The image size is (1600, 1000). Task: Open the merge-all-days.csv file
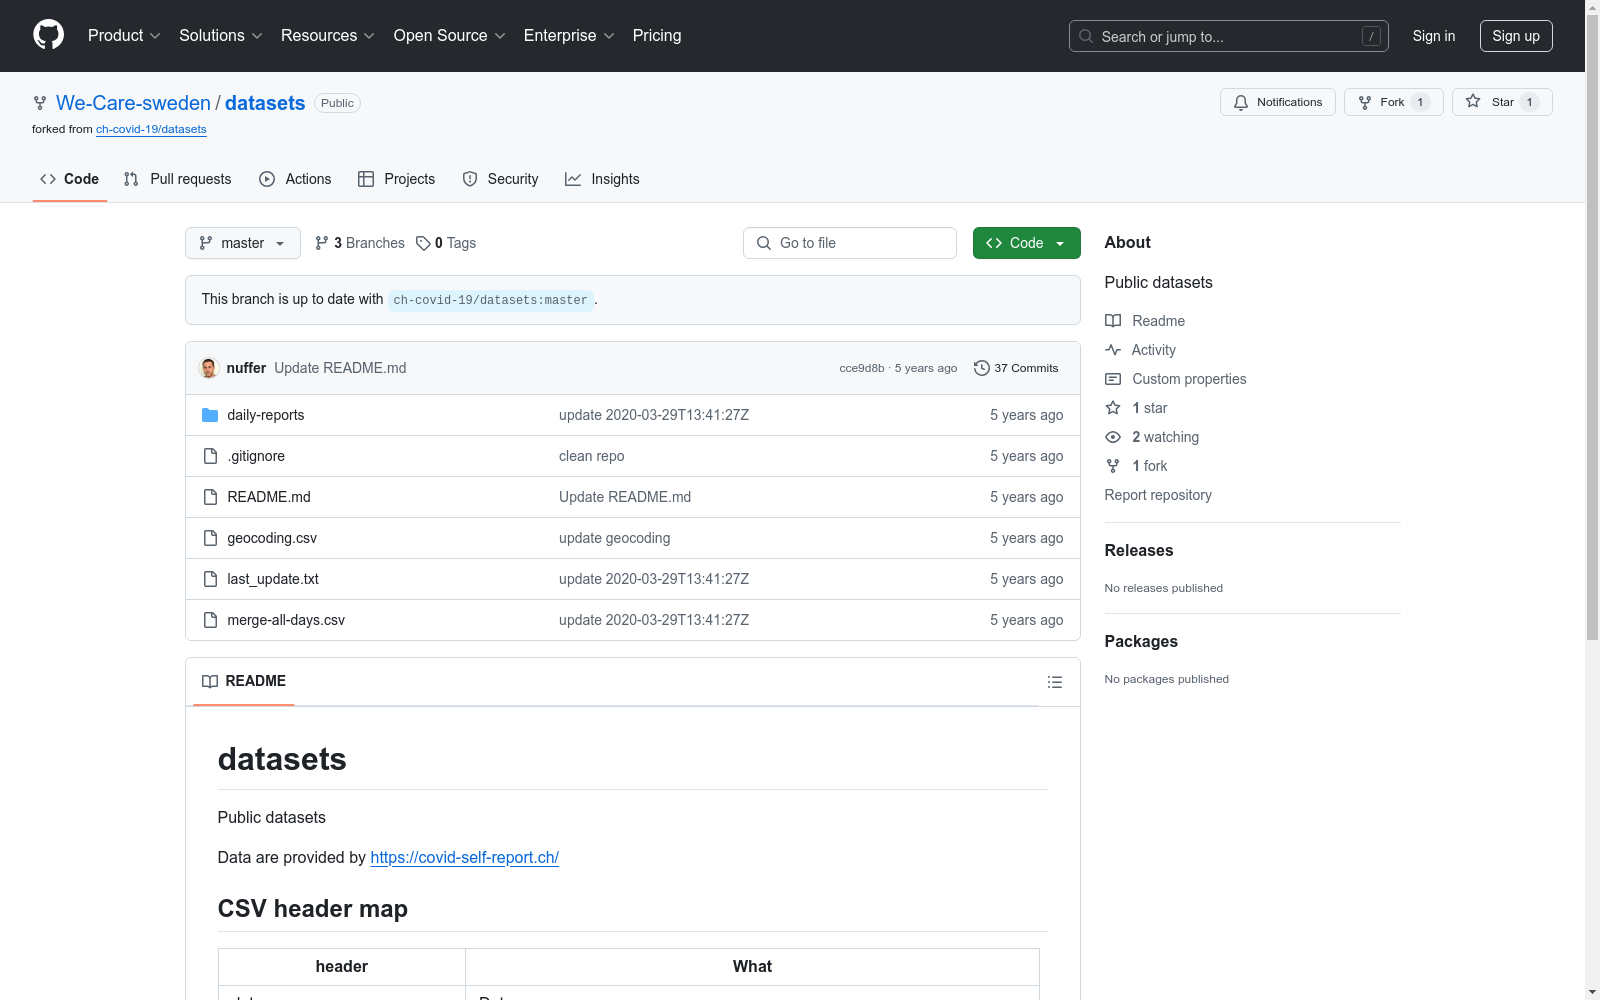(286, 620)
